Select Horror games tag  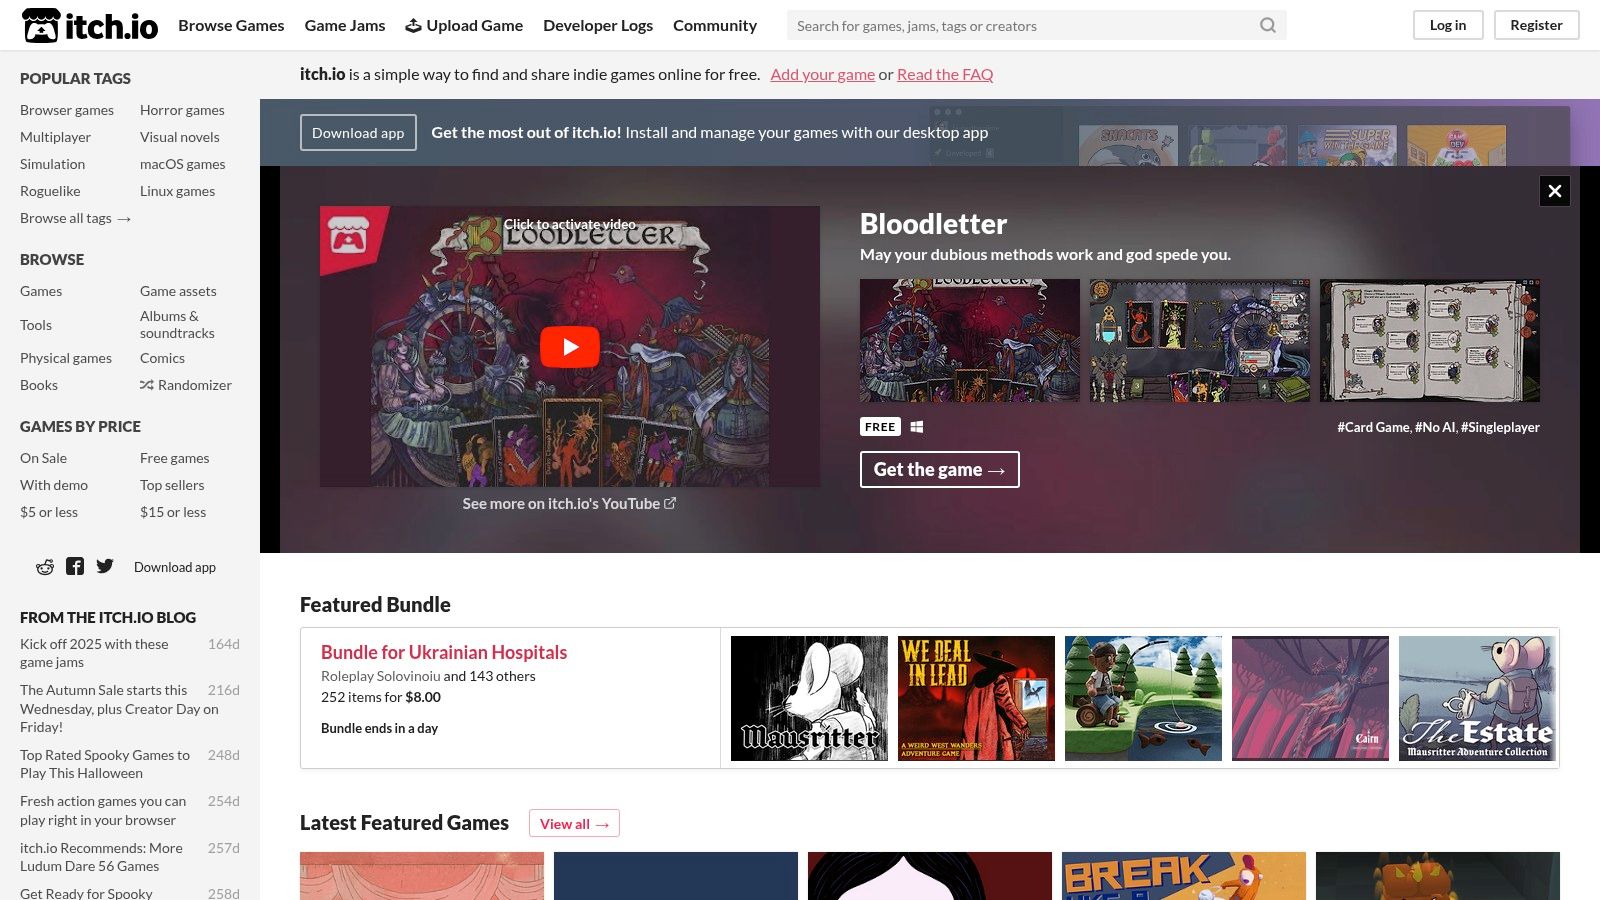[x=182, y=110]
